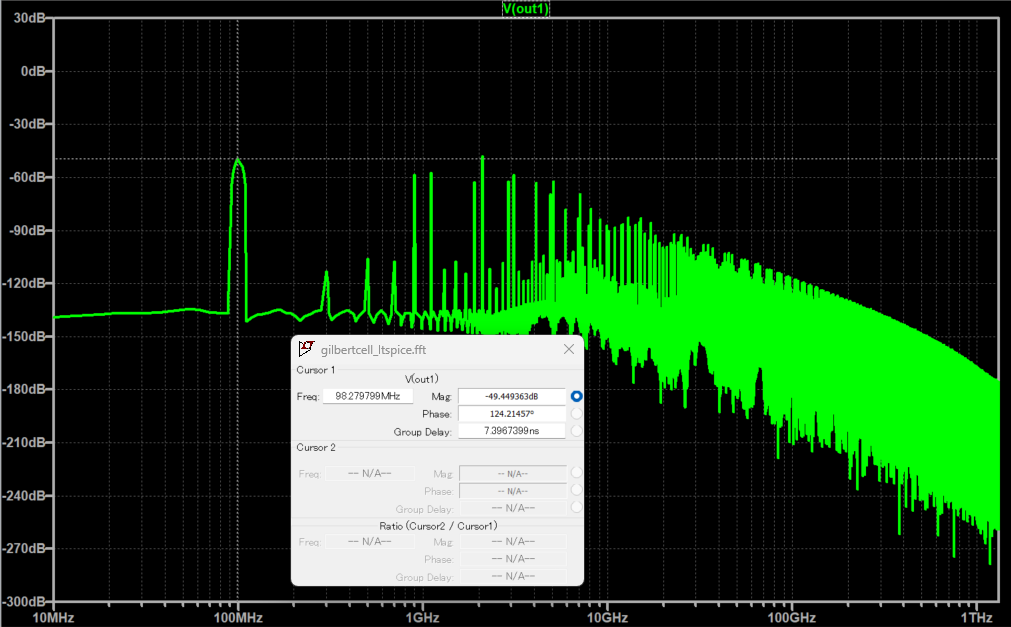Select Group Delay radio button for Cursor 2
This screenshot has height=627, width=1011.
[x=575, y=507]
